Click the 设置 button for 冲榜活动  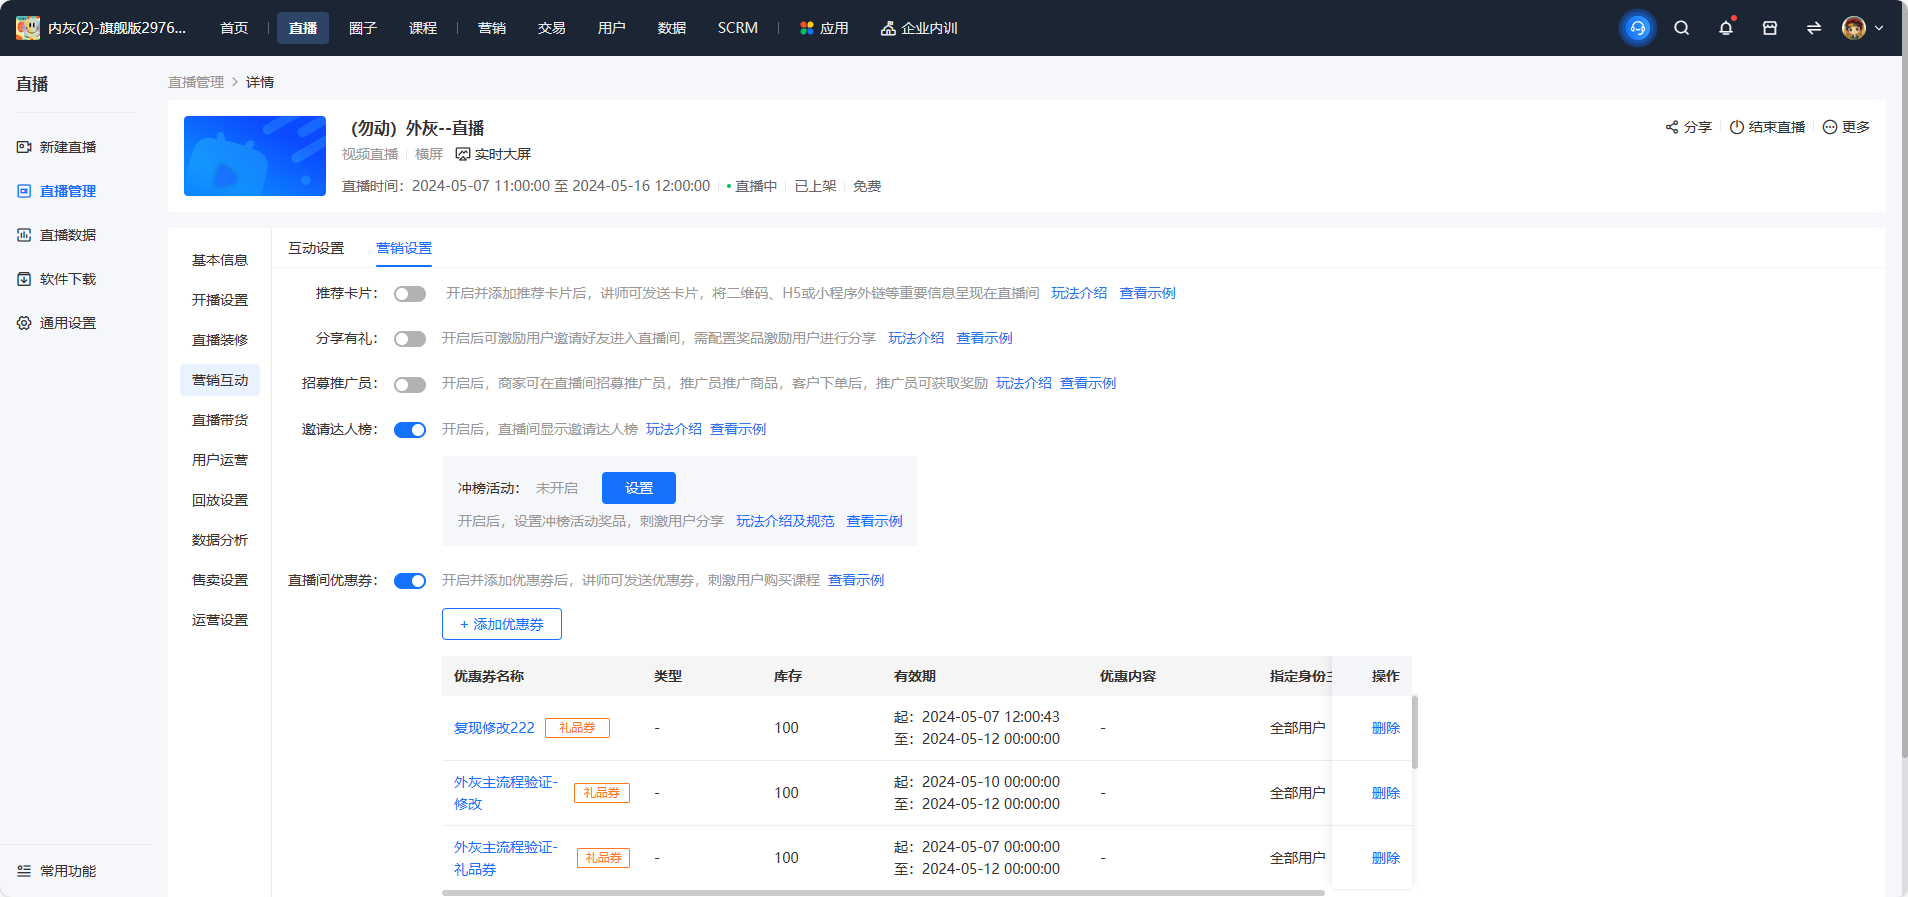639,488
